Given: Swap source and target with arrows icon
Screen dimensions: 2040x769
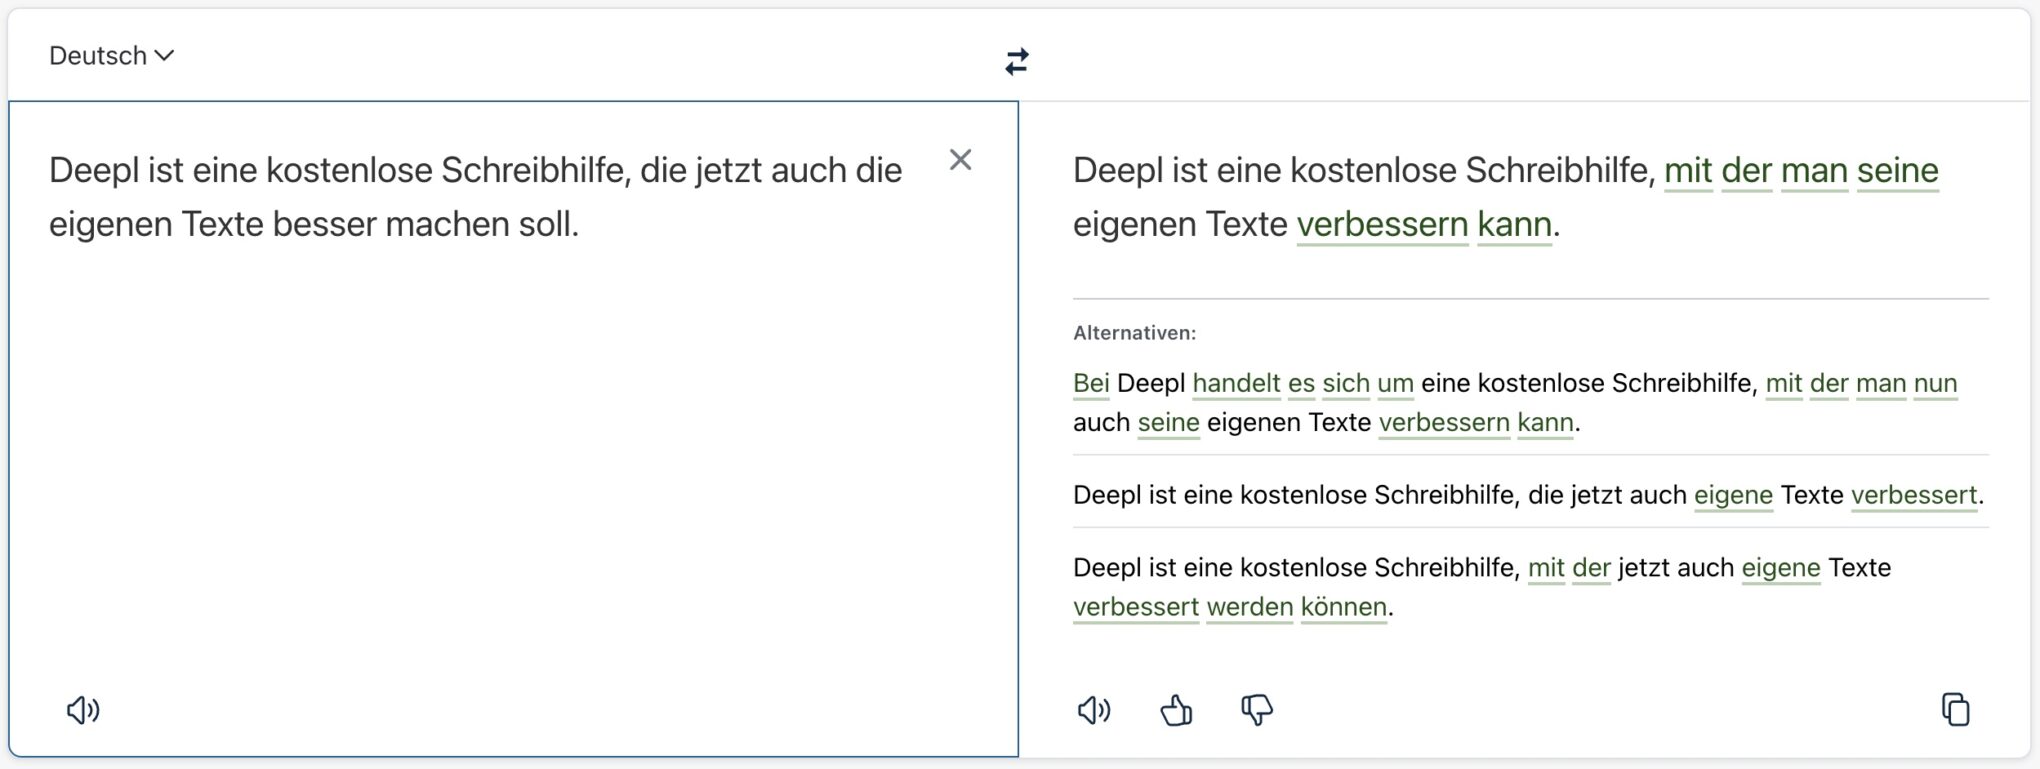Looking at the screenshot, I should [x=1017, y=62].
